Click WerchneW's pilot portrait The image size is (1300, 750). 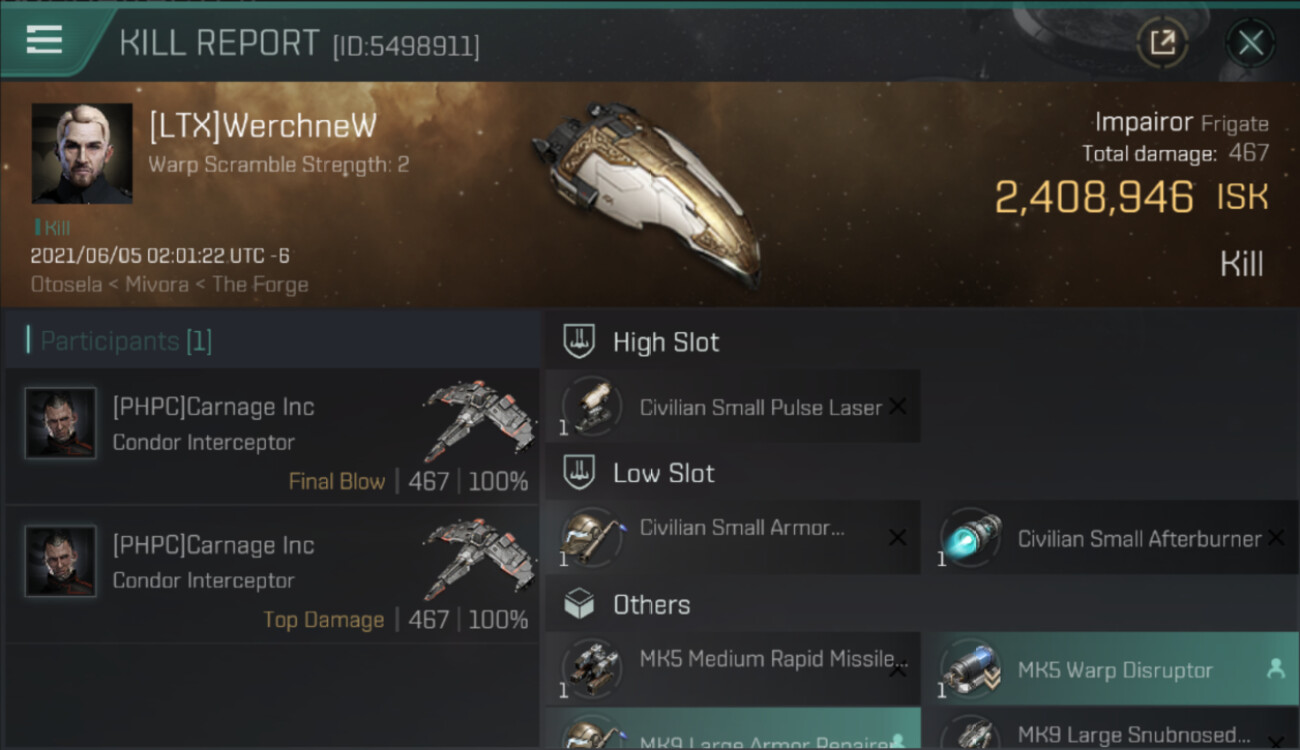[x=82, y=153]
